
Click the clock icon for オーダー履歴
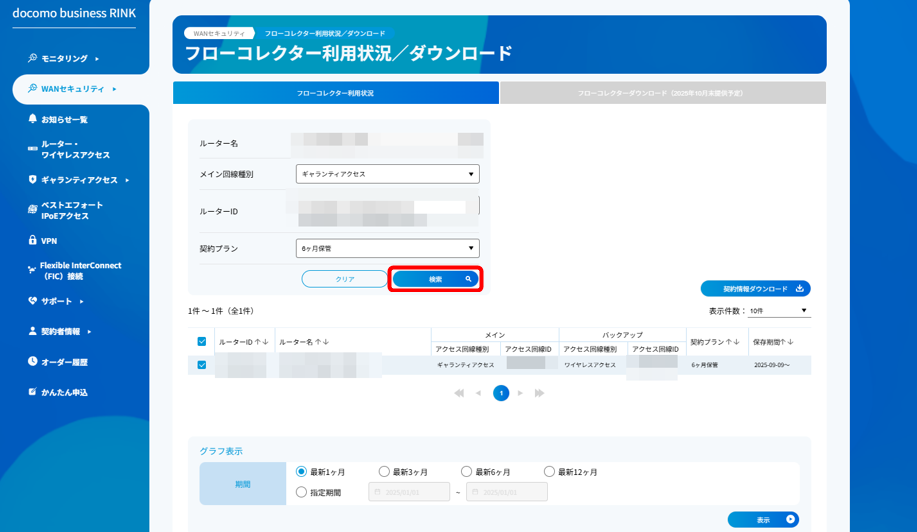(x=32, y=361)
